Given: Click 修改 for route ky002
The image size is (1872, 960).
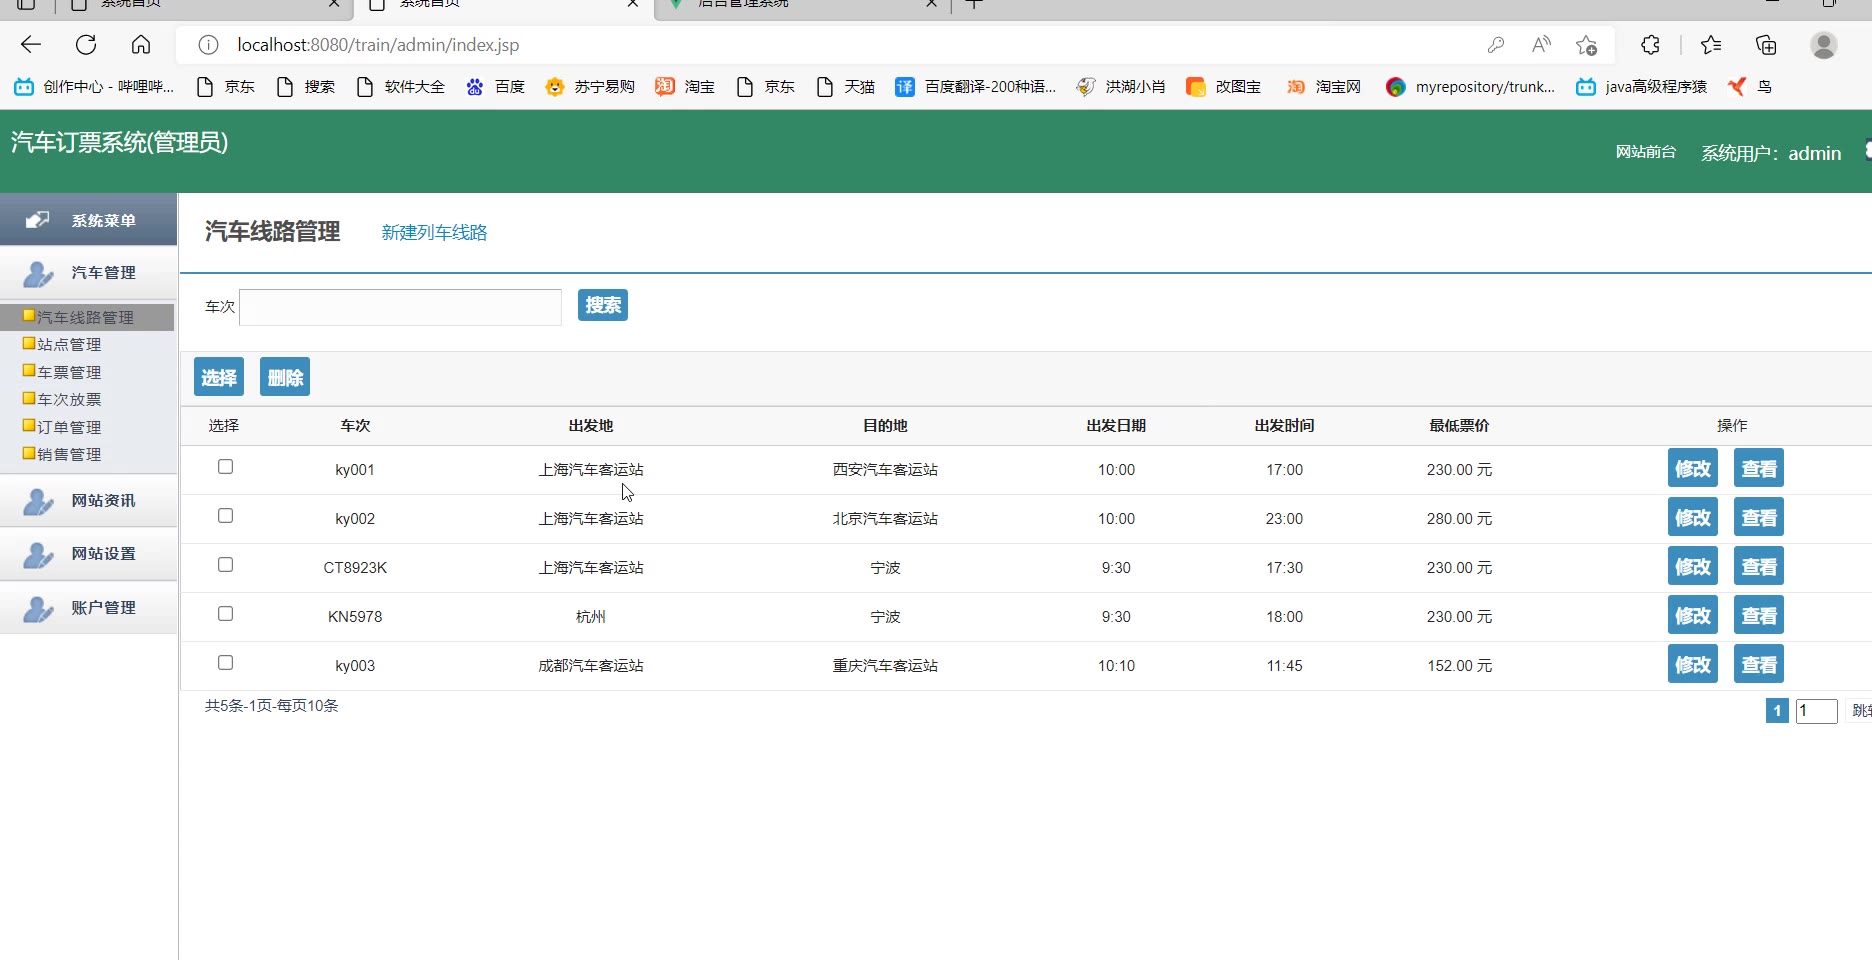Looking at the screenshot, I should [1692, 518].
